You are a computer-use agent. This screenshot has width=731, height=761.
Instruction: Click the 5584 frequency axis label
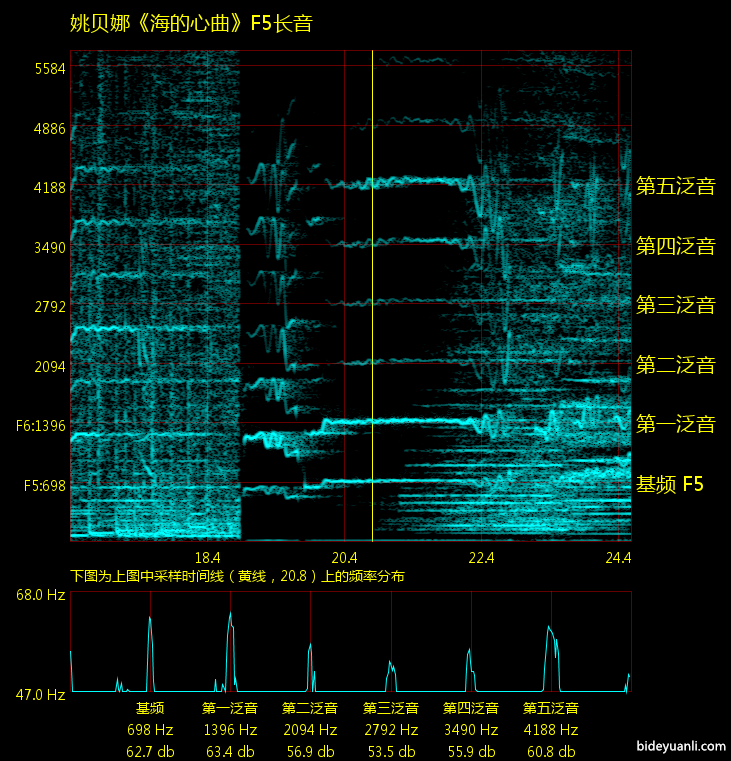(x=49, y=69)
